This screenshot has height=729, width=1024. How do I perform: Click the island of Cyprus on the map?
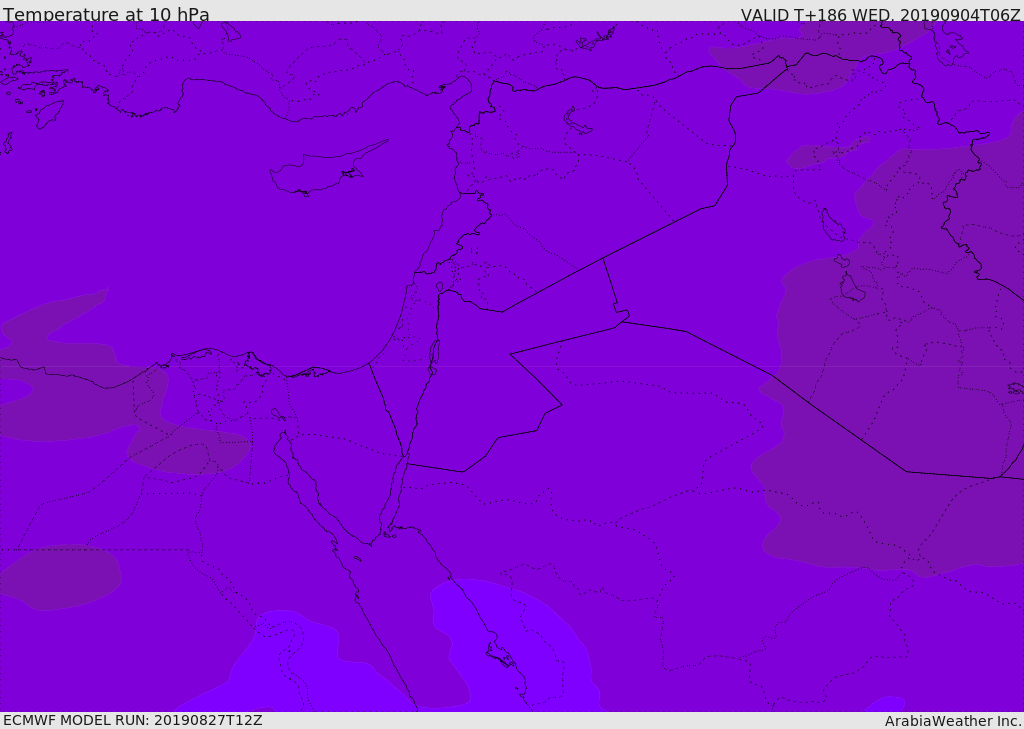(x=327, y=169)
